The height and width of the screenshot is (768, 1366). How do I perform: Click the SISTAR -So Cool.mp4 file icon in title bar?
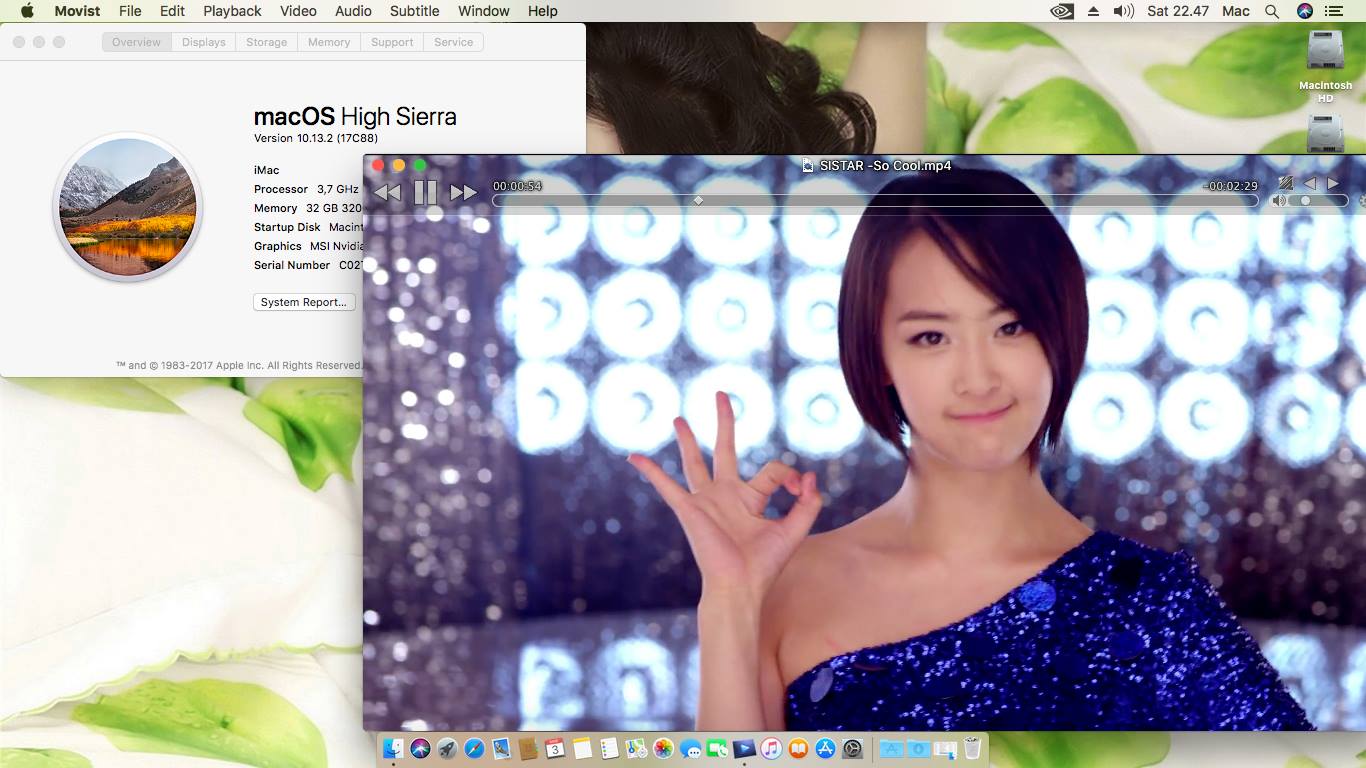pyautogui.click(x=808, y=166)
